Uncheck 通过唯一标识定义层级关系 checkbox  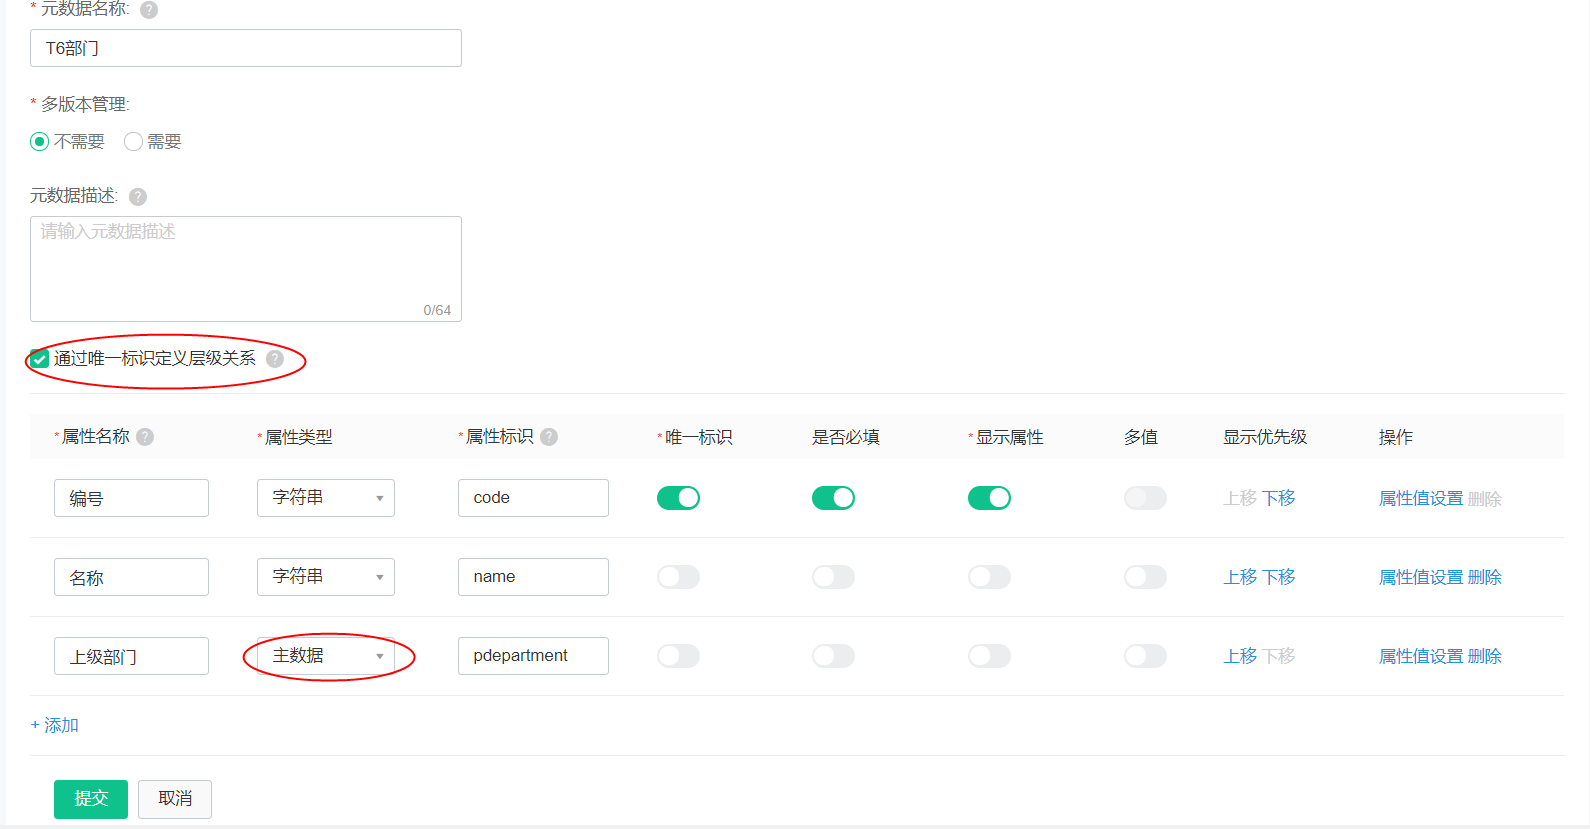click(40, 359)
